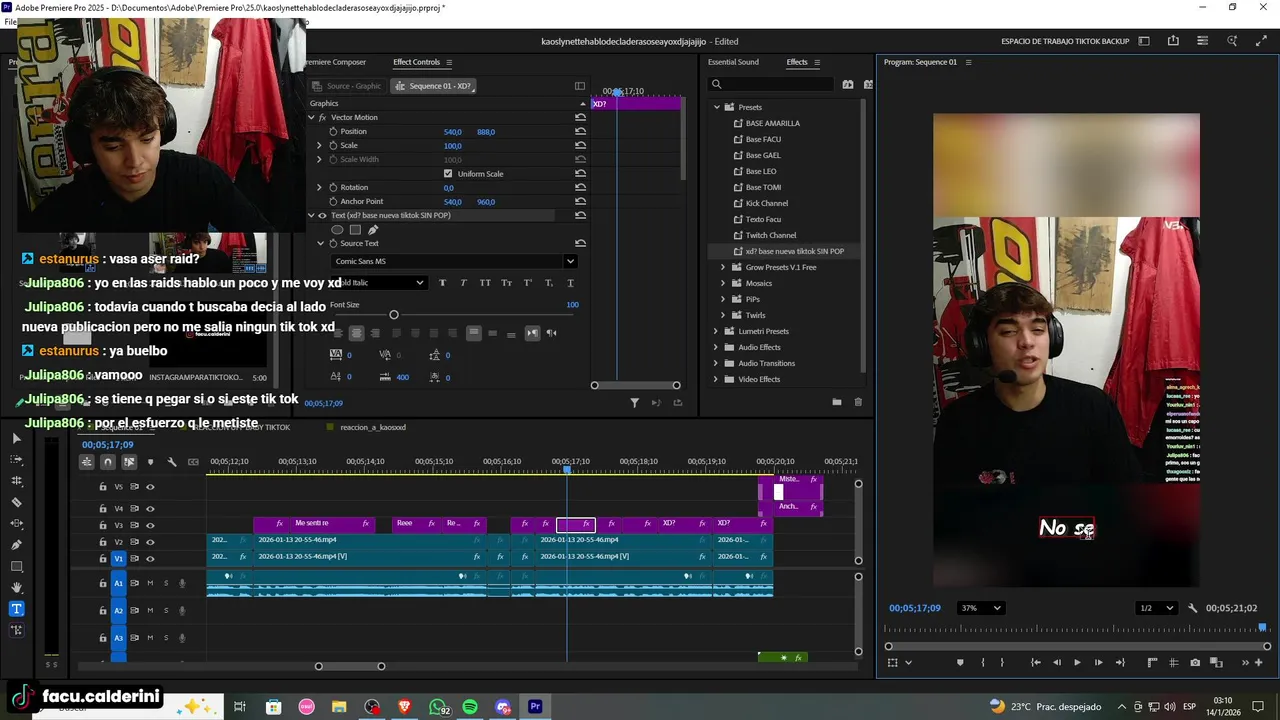Step forward one frame
Viewport: 1280px width, 720px height.
point(1098,663)
